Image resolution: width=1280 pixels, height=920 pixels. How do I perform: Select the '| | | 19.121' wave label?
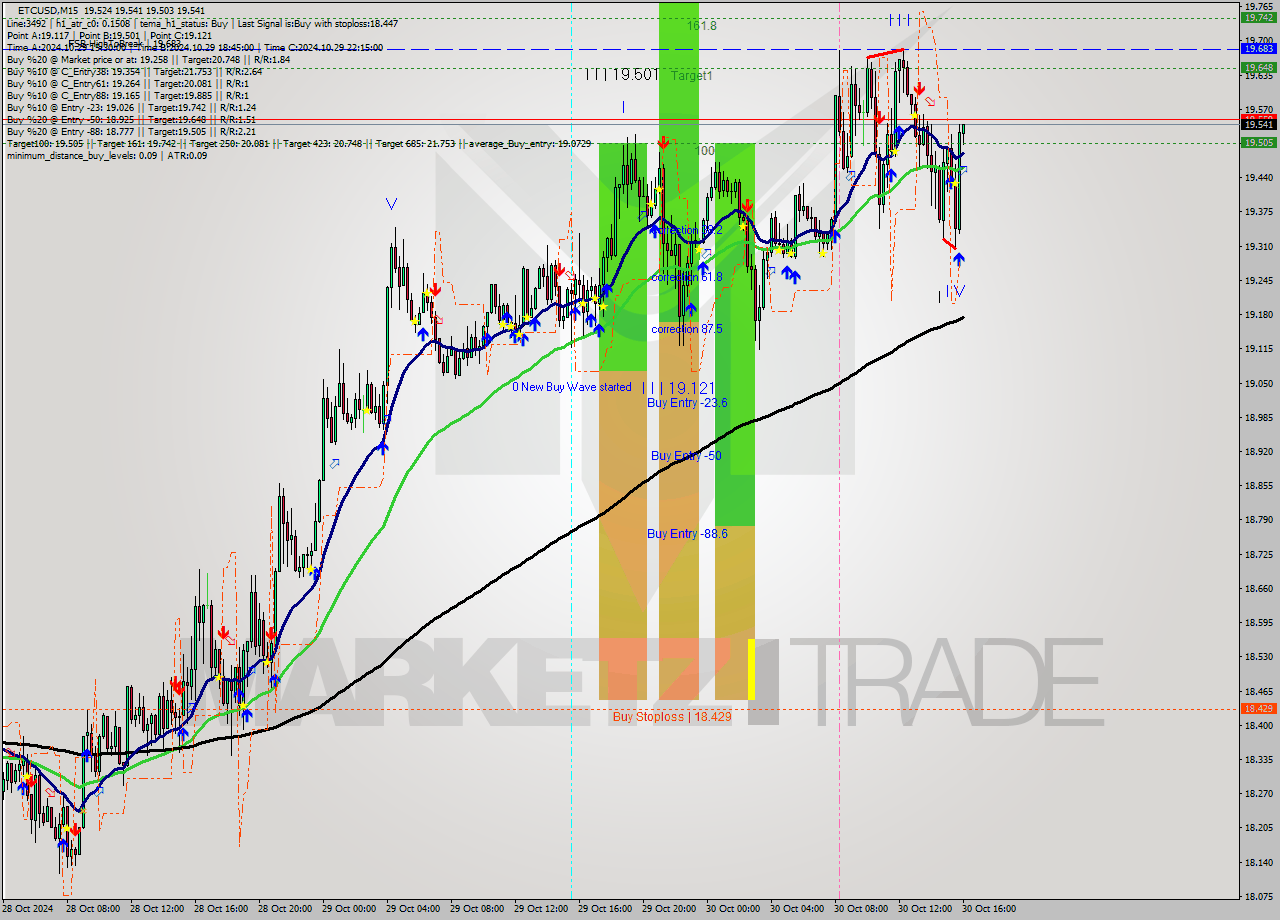681,387
